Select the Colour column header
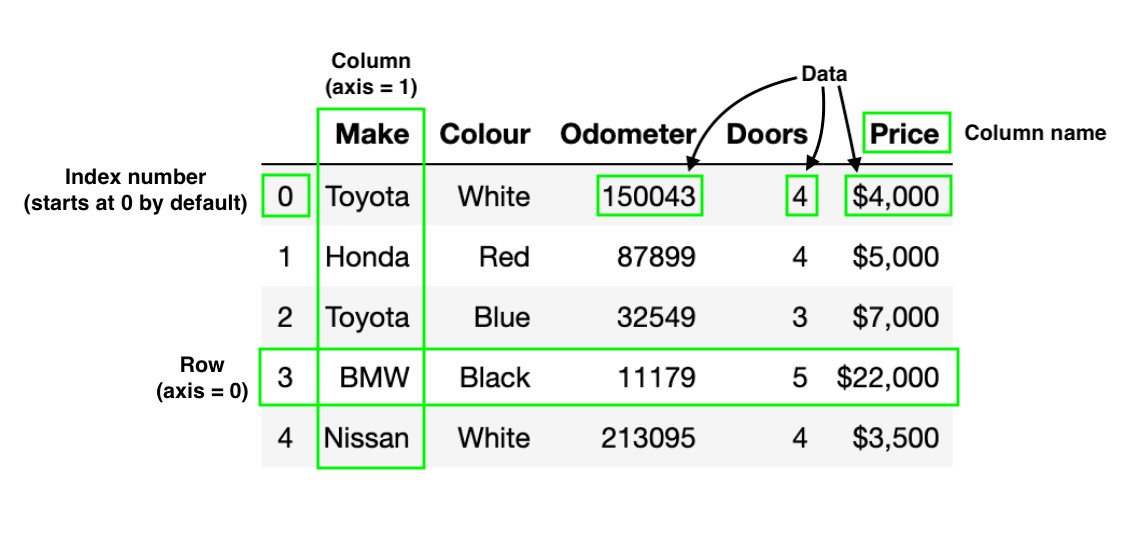 [x=485, y=134]
